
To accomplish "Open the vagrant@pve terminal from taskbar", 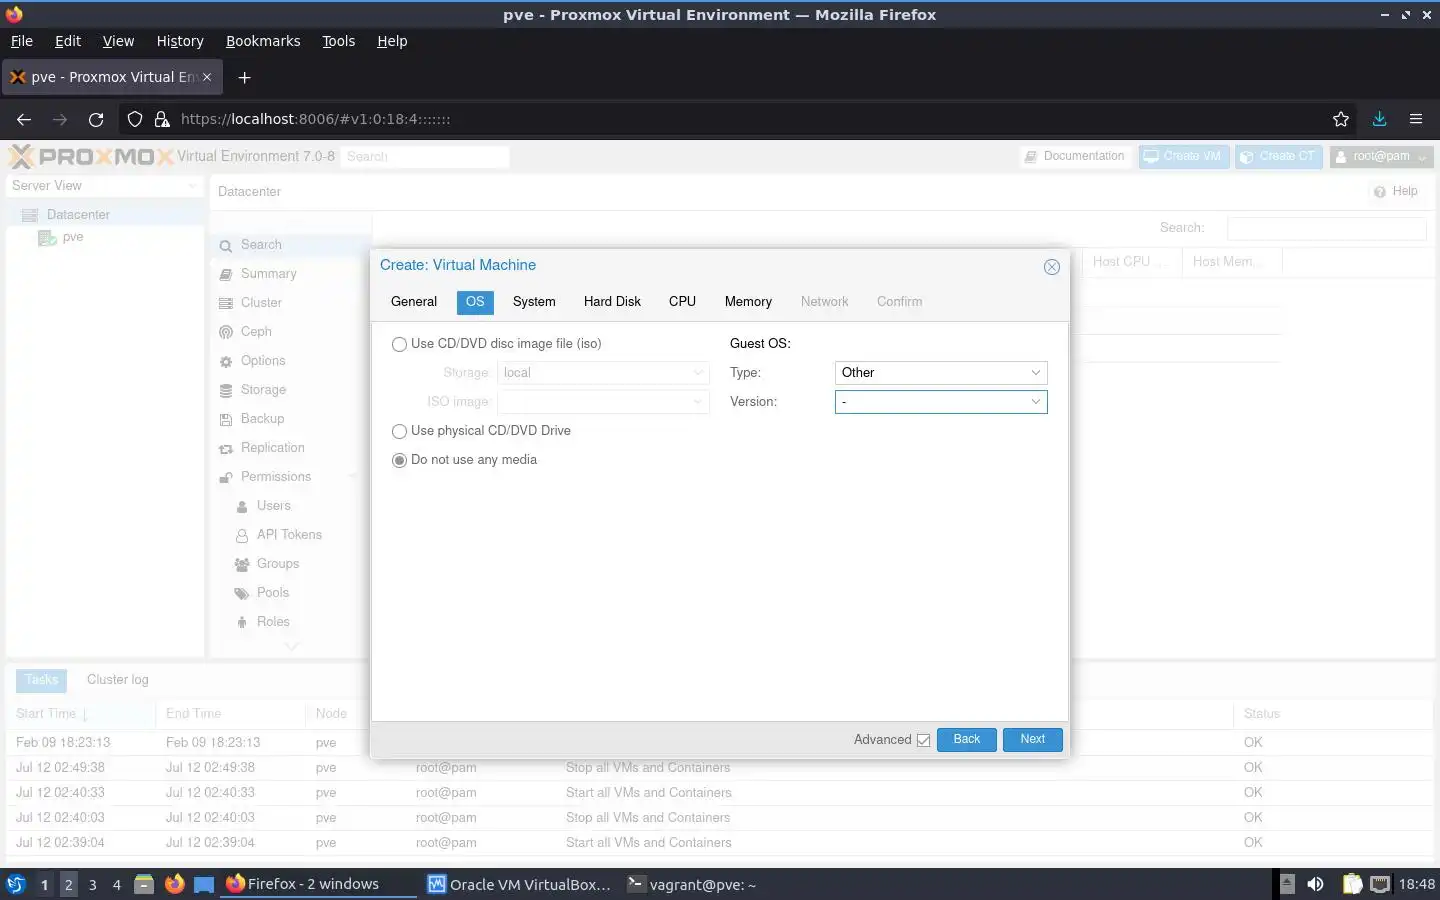I will coord(691,884).
